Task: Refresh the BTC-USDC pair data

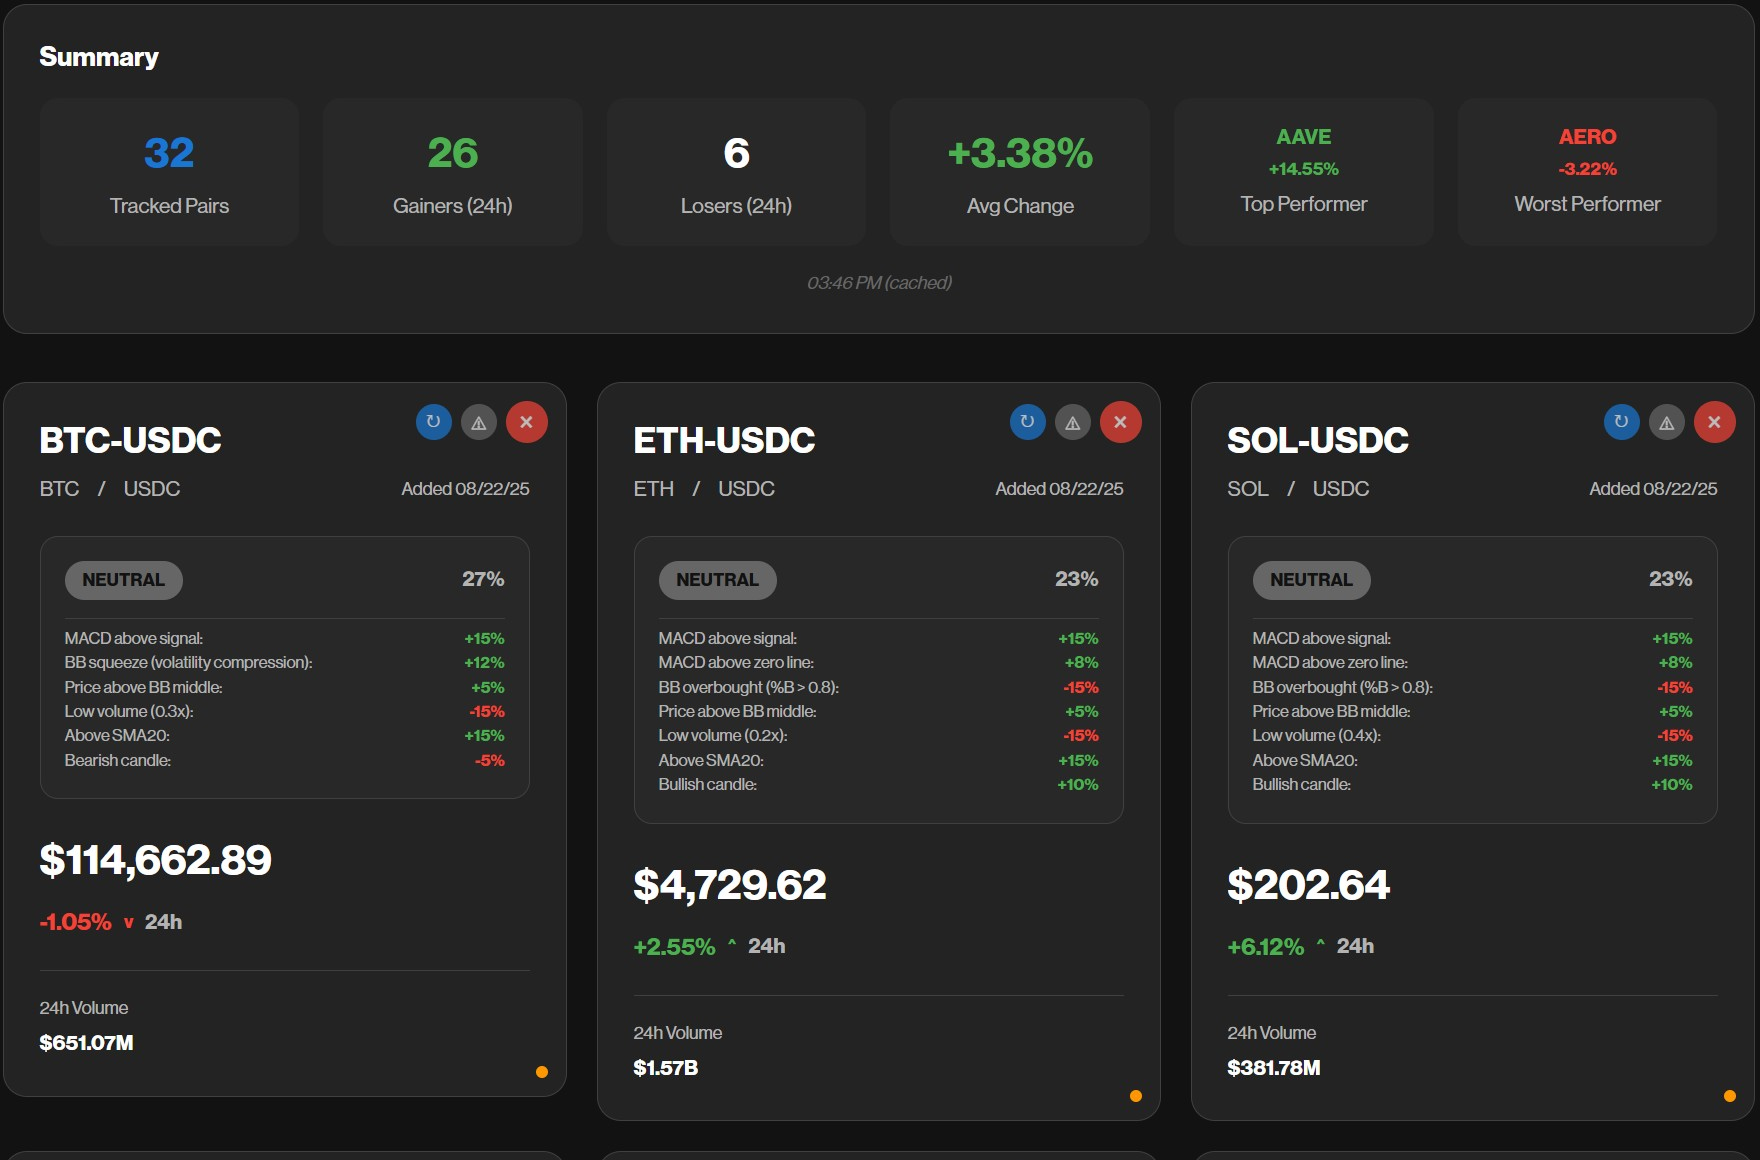Action: pyautogui.click(x=433, y=422)
